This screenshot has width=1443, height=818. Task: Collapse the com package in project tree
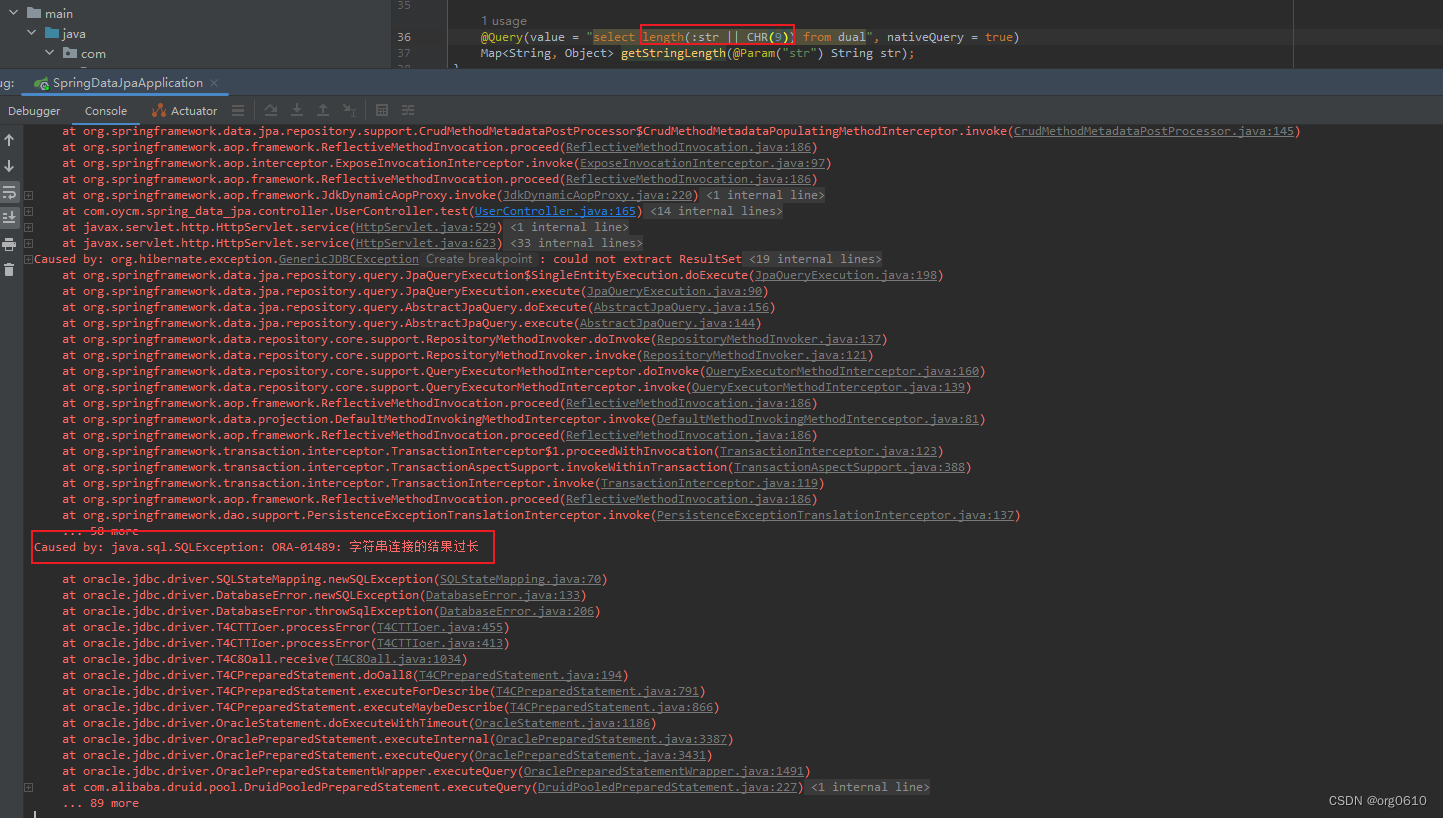[x=50, y=54]
